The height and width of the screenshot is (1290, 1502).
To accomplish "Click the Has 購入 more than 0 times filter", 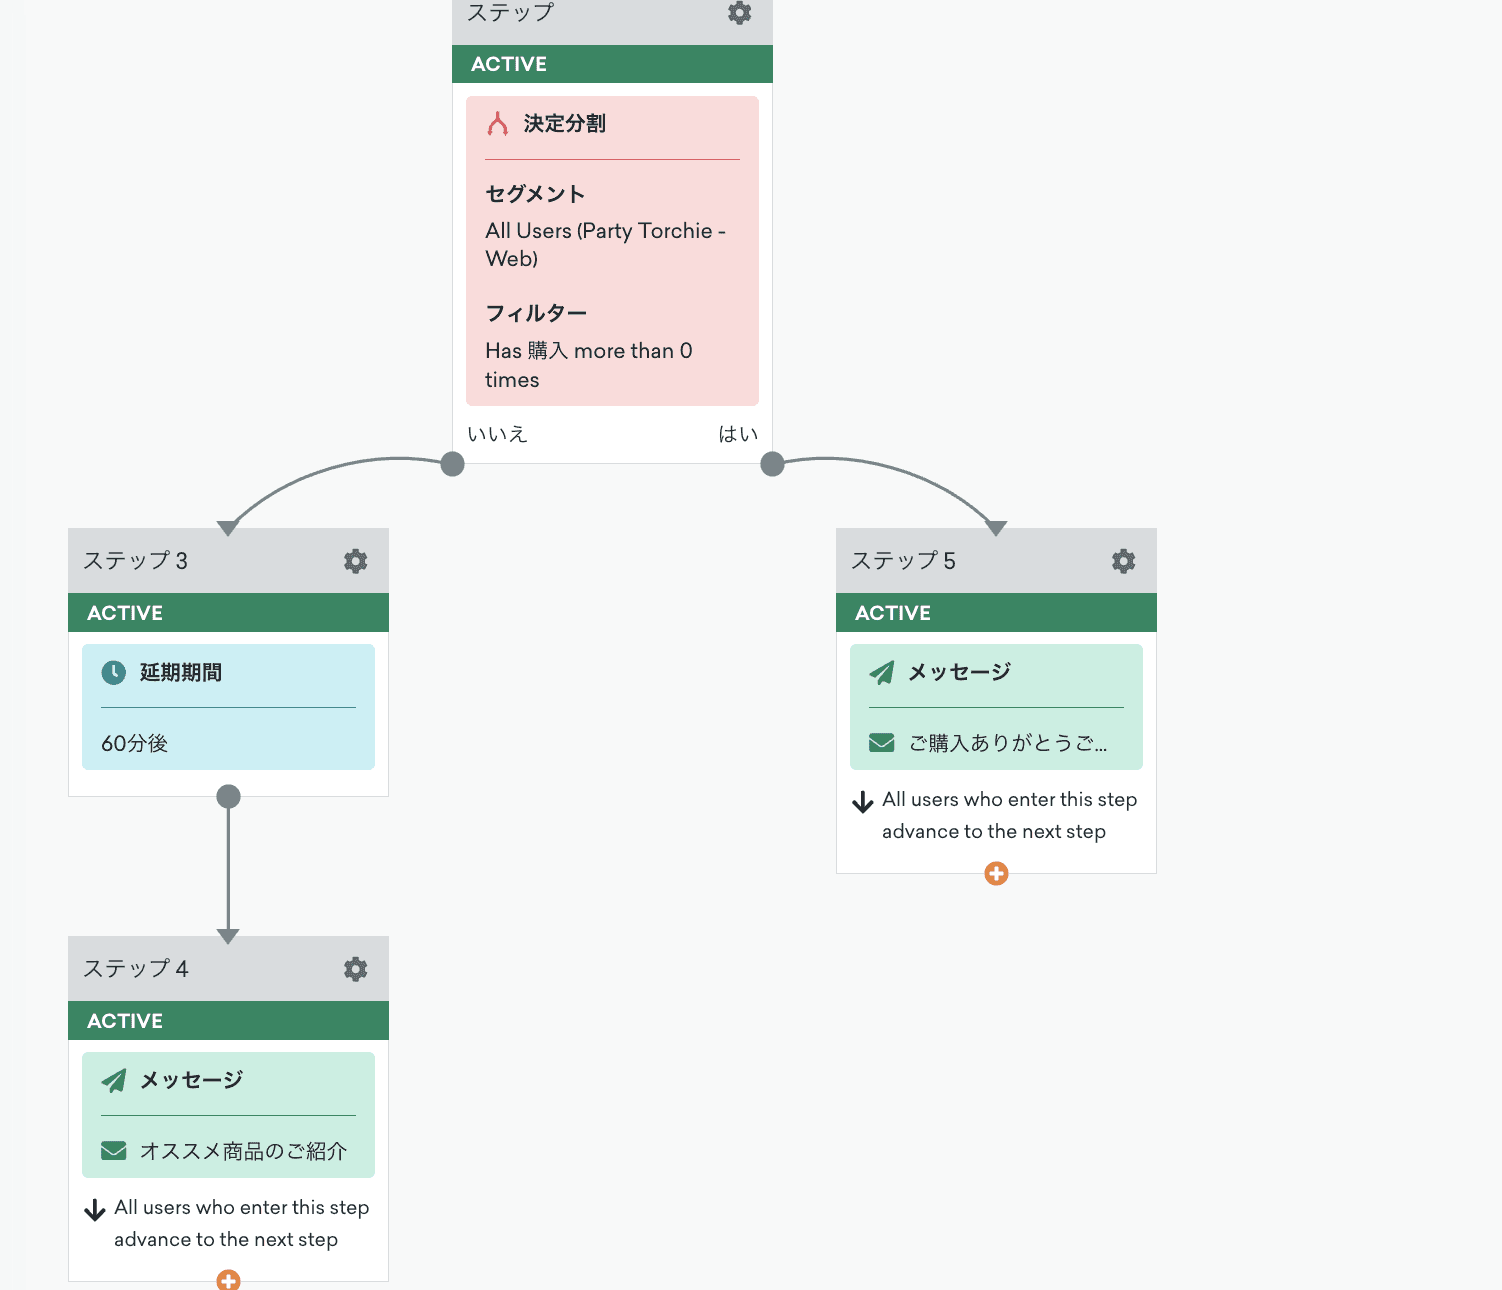I will 588,365.
